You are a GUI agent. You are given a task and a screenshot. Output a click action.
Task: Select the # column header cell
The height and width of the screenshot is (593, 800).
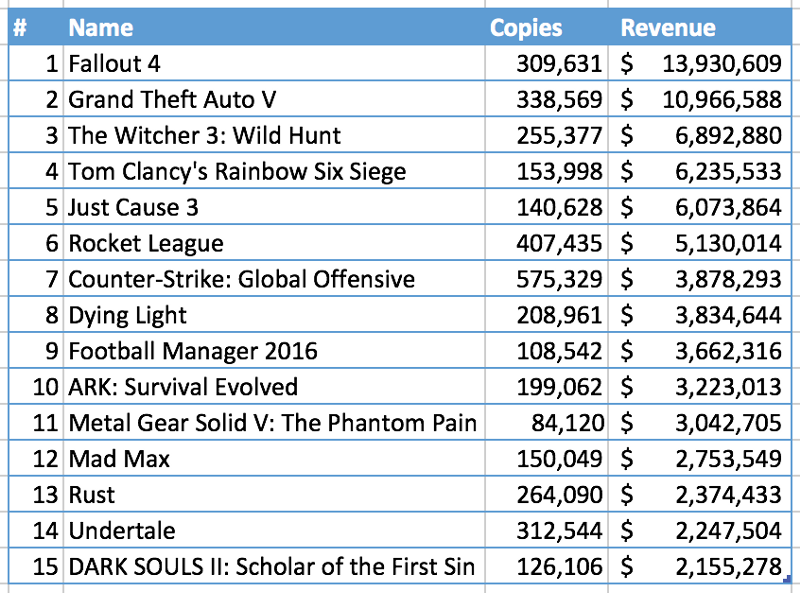tap(36, 27)
